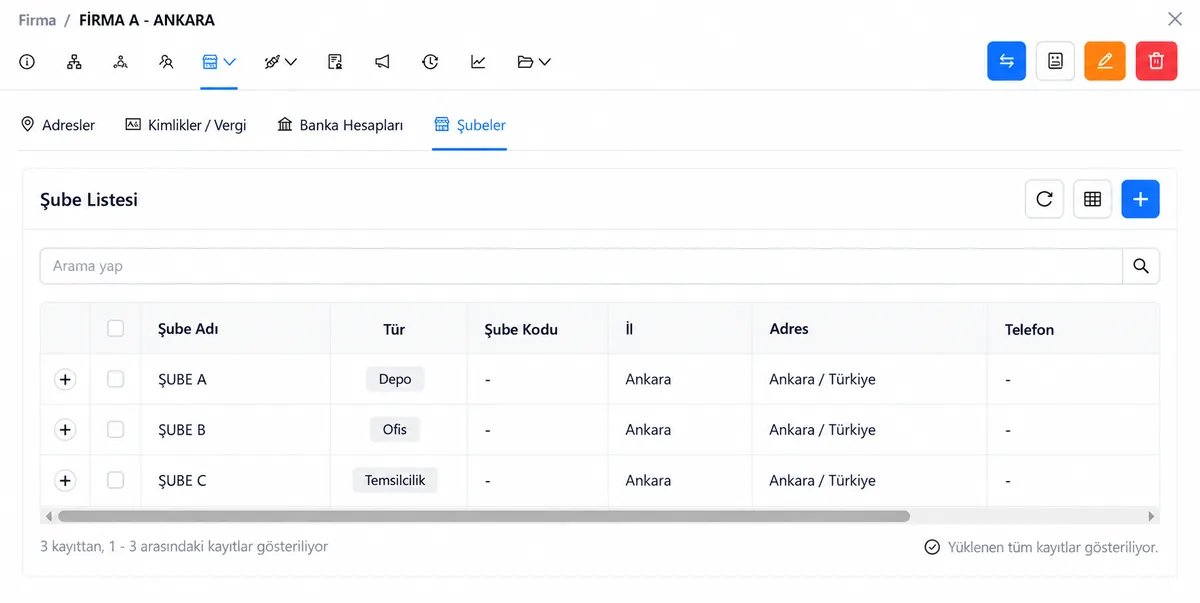Expand the ŞUBE A row details

coord(65,379)
